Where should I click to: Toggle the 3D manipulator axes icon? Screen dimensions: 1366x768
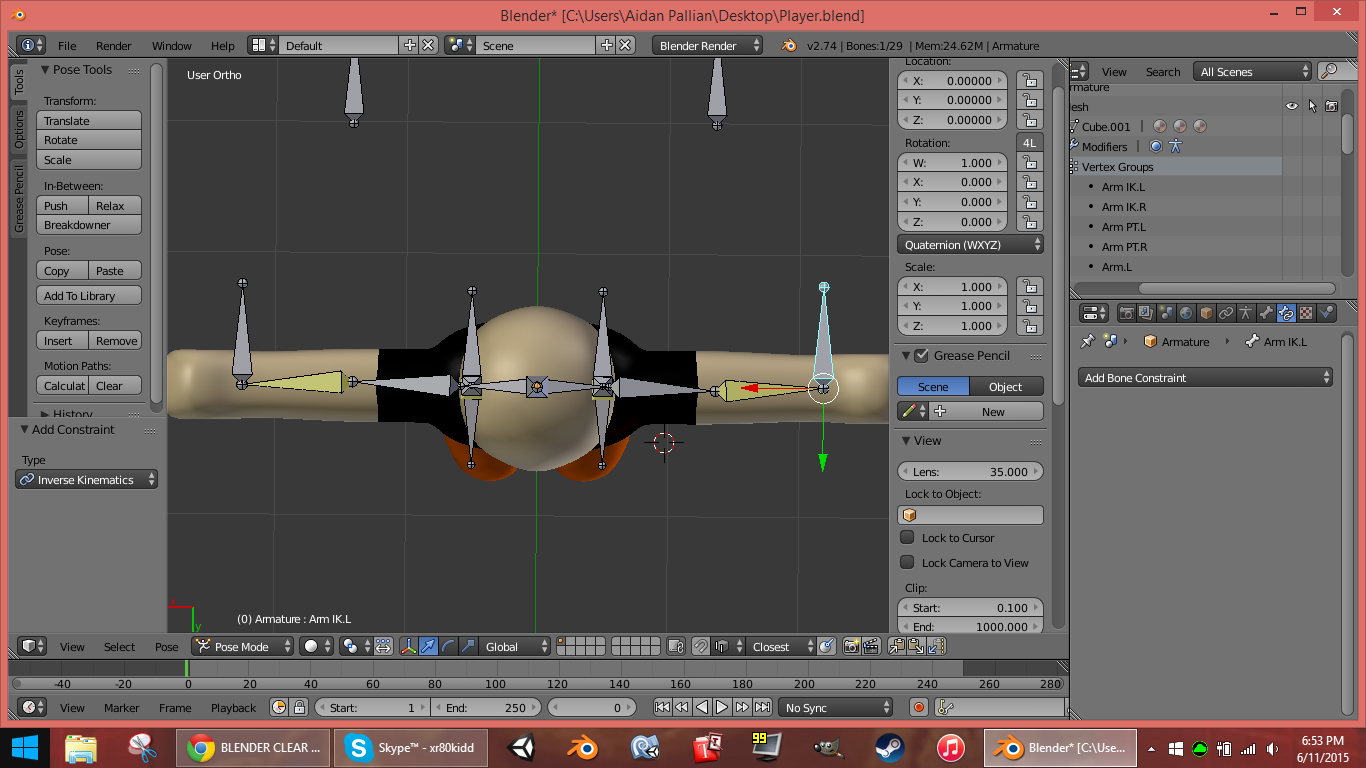(x=408, y=646)
